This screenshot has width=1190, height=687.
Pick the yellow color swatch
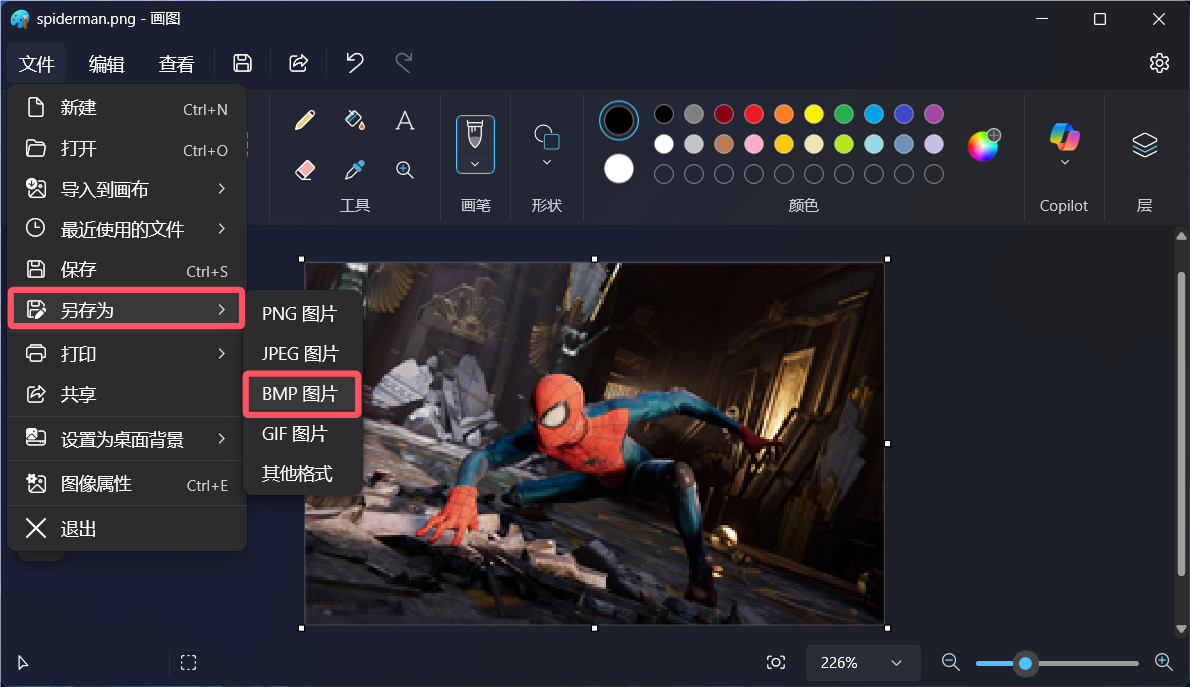[814, 114]
